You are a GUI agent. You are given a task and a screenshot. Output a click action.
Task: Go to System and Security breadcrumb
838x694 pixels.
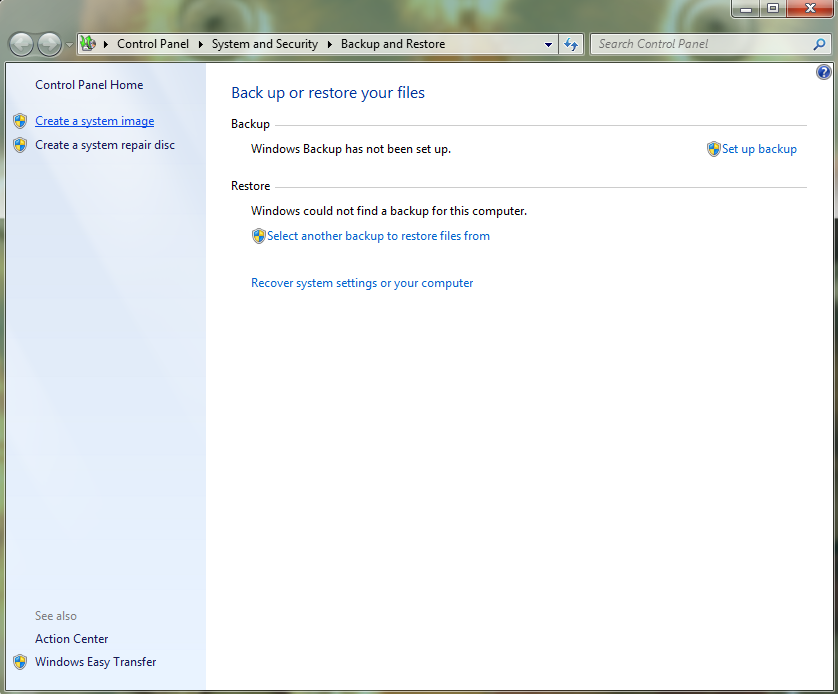coord(265,44)
